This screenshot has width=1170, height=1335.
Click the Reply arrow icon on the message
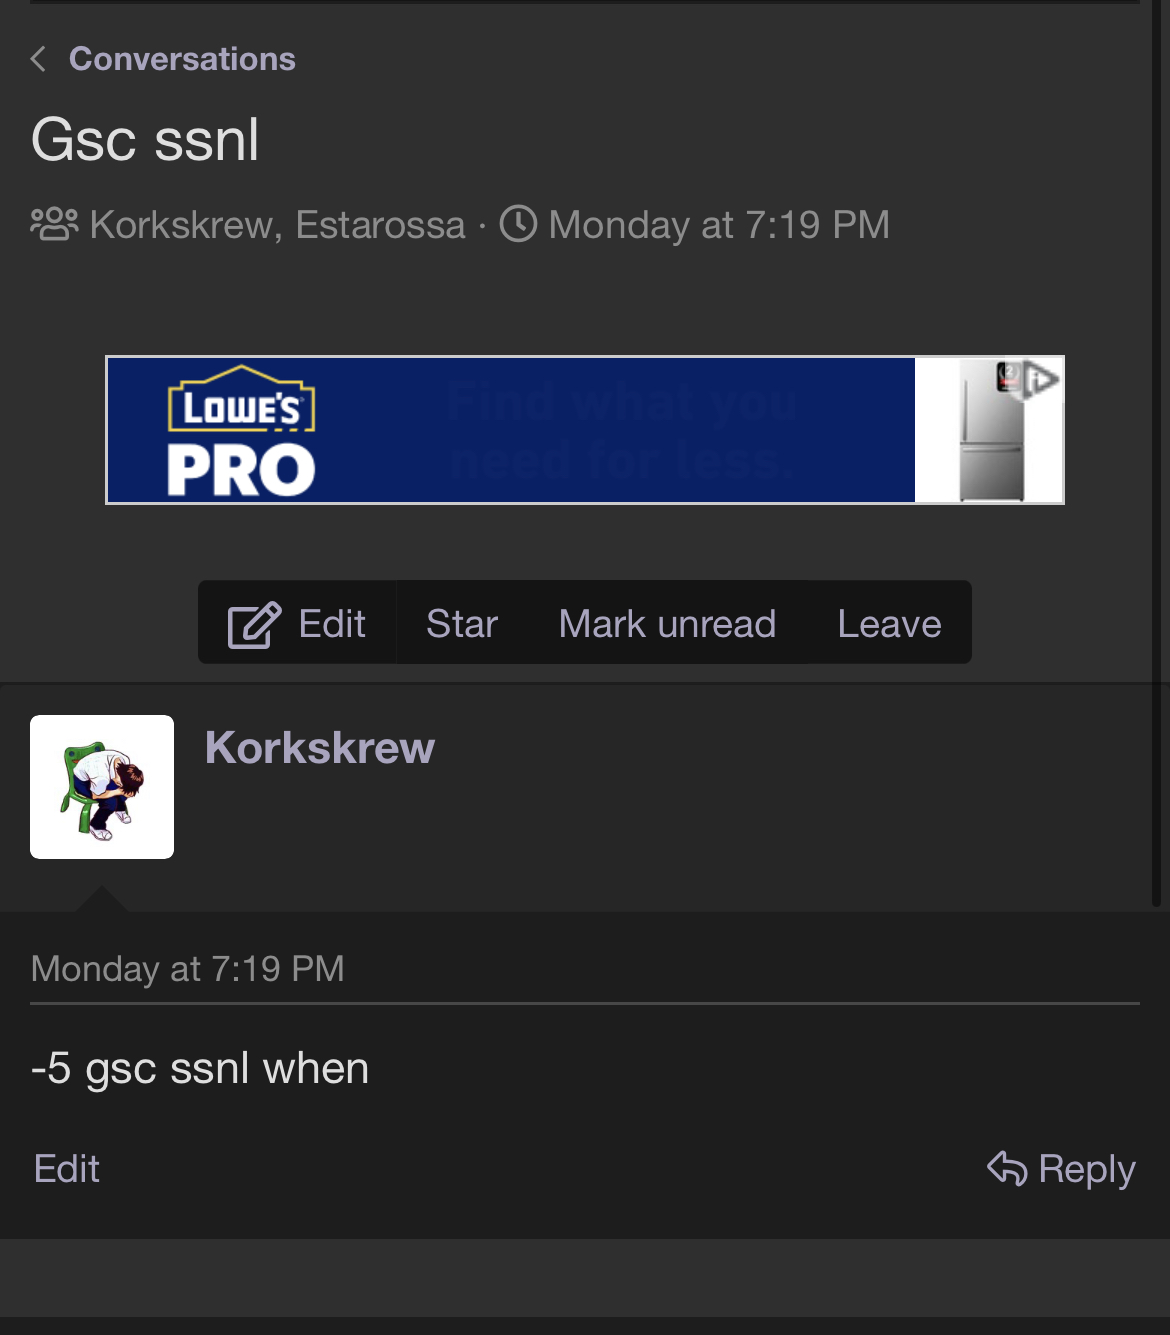1007,1168
